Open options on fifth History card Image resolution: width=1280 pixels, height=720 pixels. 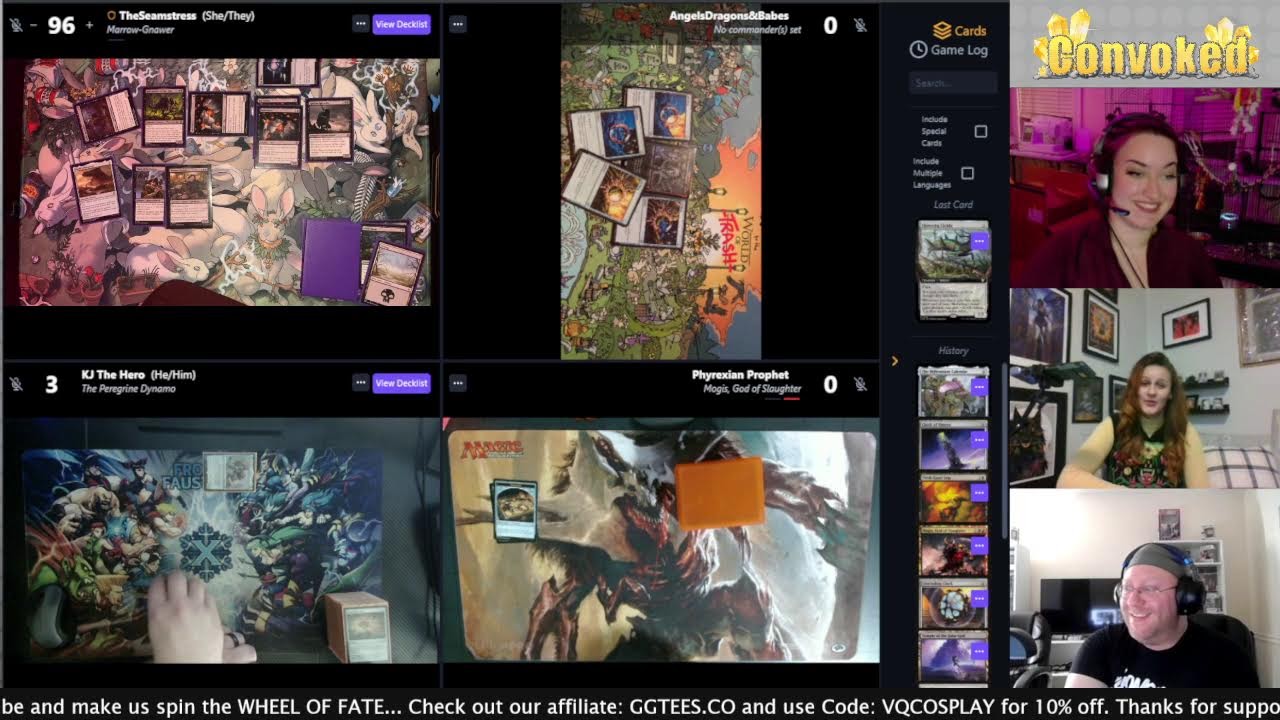click(x=979, y=598)
